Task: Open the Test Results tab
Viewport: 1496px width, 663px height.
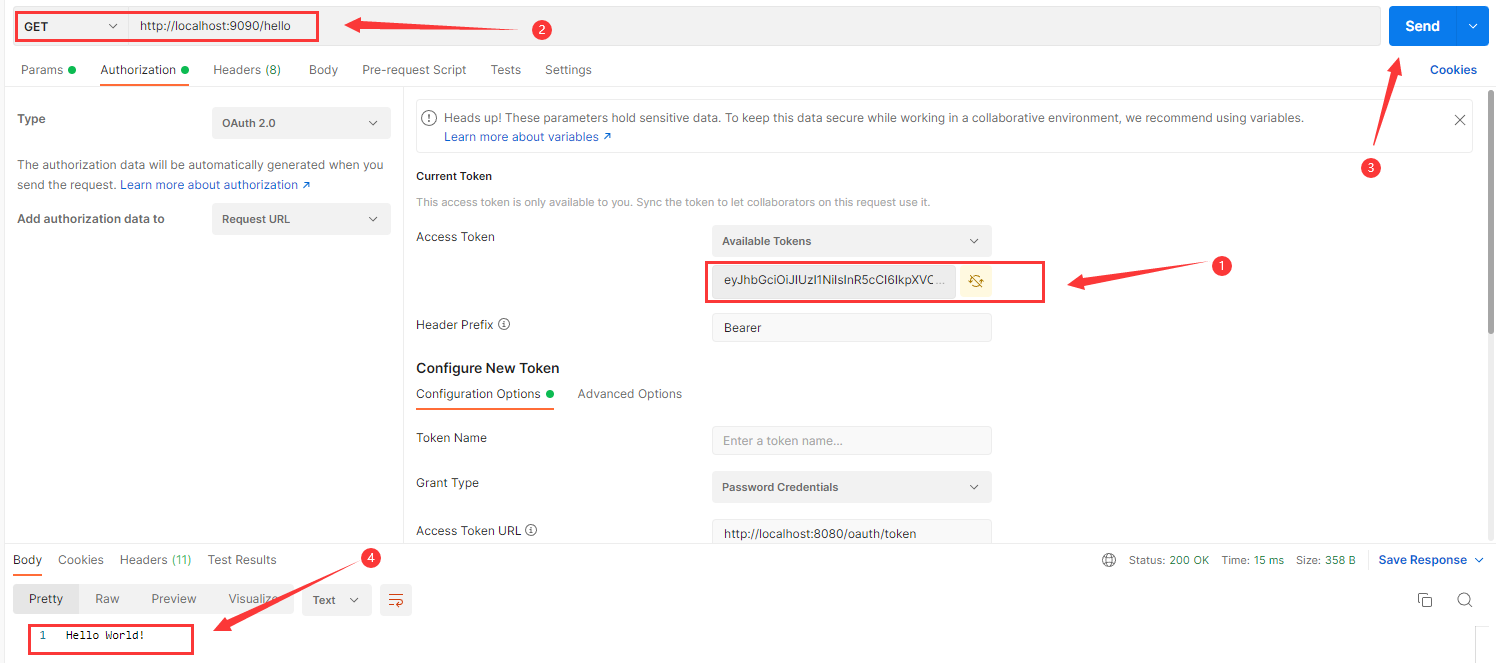Action: click(242, 560)
